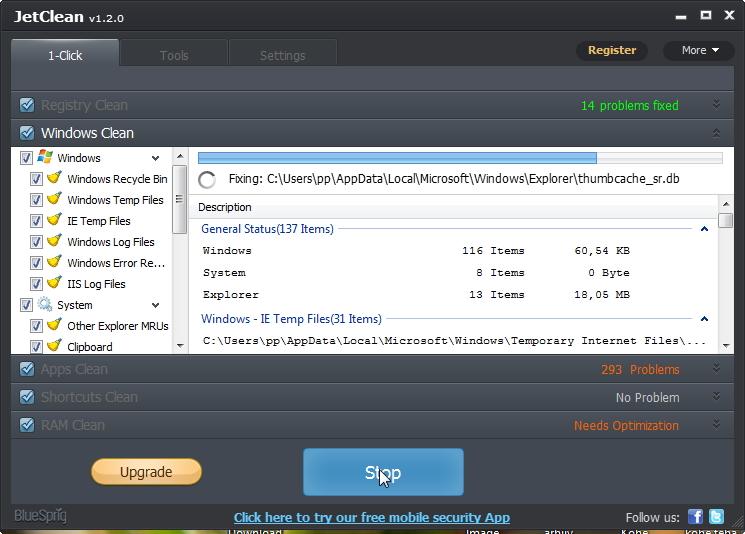Open the Settings tab
This screenshot has width=745, height=534.
282,55
